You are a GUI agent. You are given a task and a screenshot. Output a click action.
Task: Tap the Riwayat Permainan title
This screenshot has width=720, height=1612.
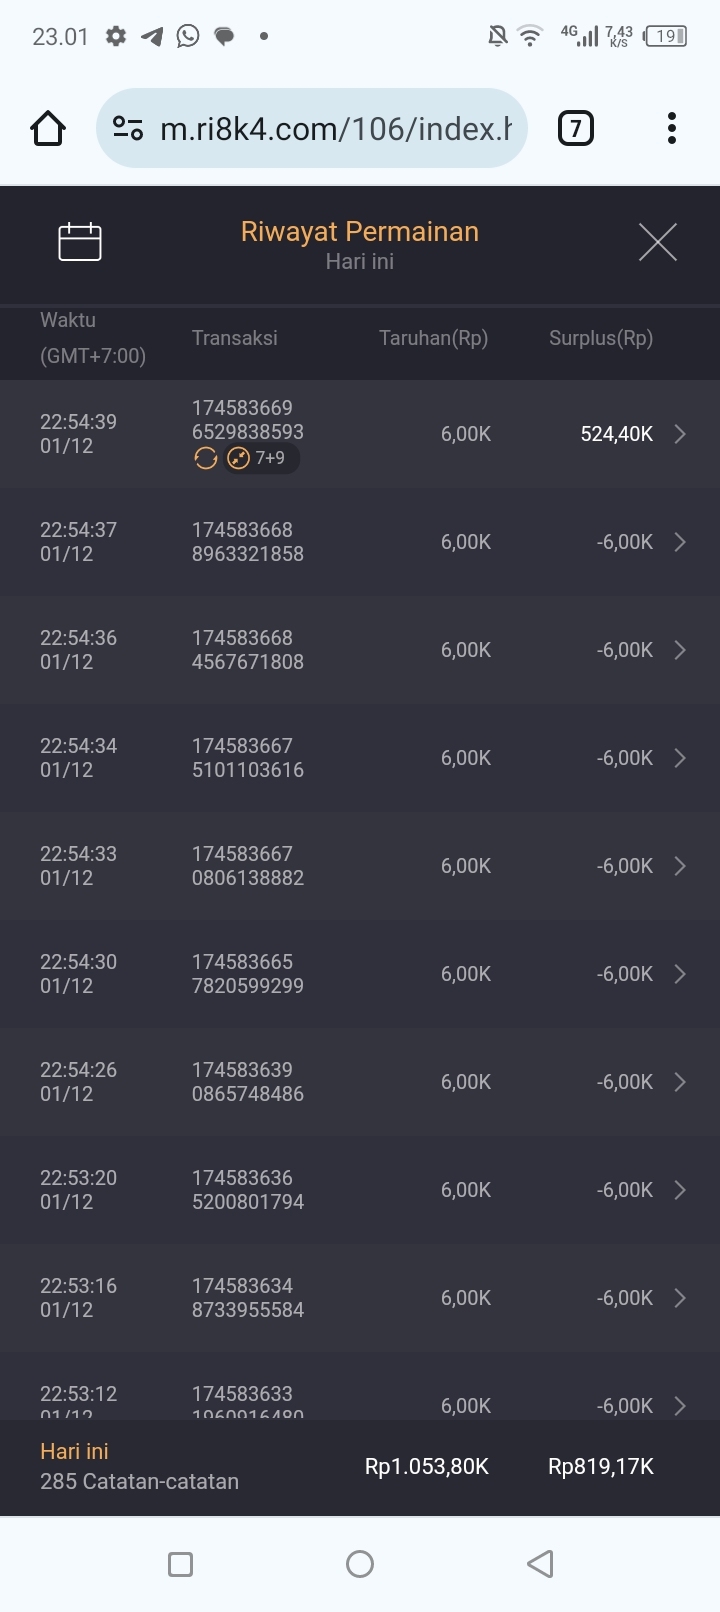coord(360,232)
